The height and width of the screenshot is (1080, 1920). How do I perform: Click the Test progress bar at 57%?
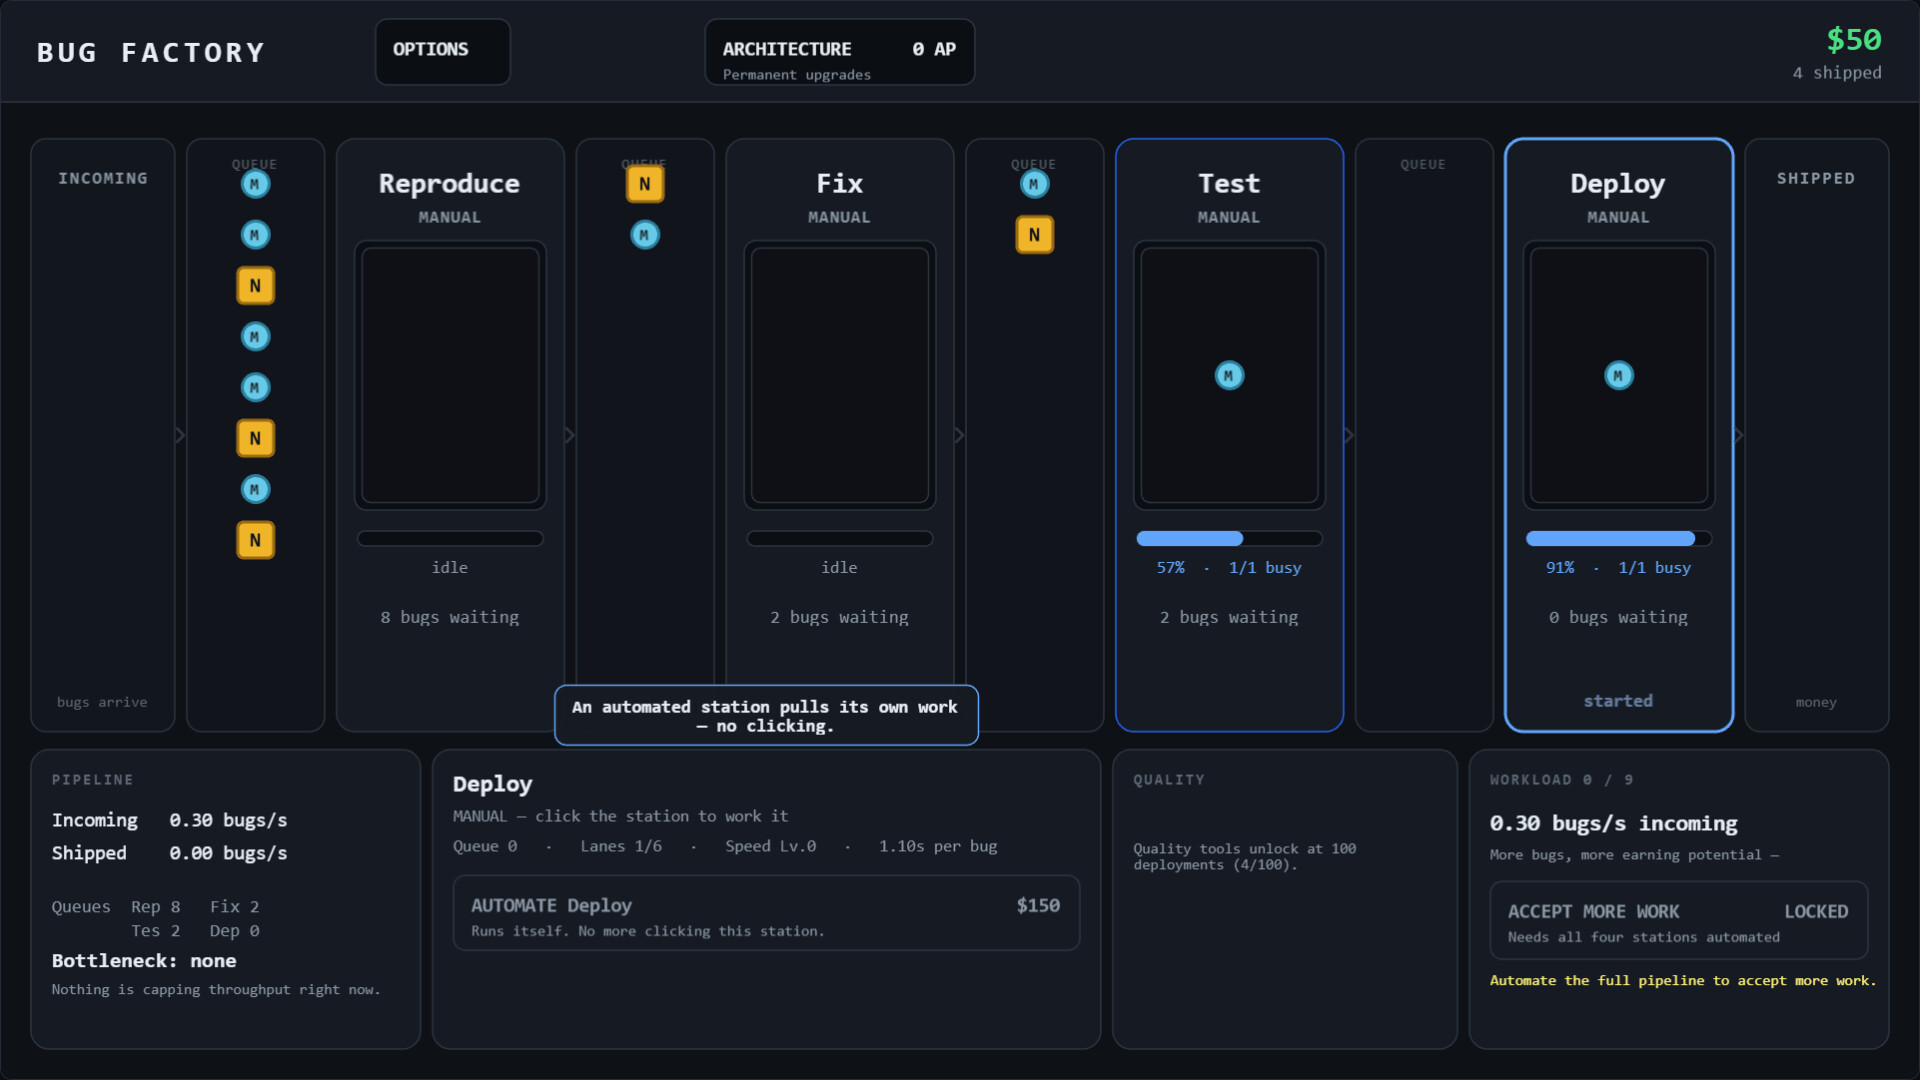pyautogui.click(x=1229, y=538)
